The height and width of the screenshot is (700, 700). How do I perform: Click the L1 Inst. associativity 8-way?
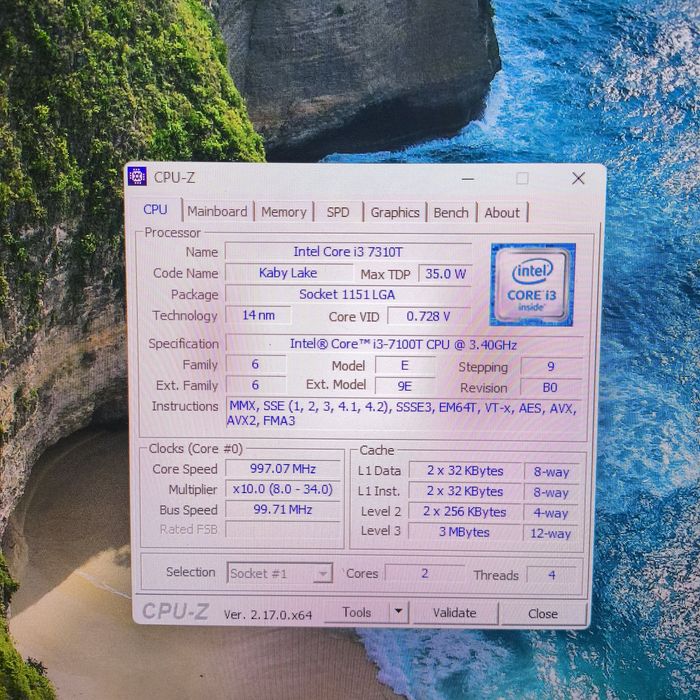(x=551, y=492)
